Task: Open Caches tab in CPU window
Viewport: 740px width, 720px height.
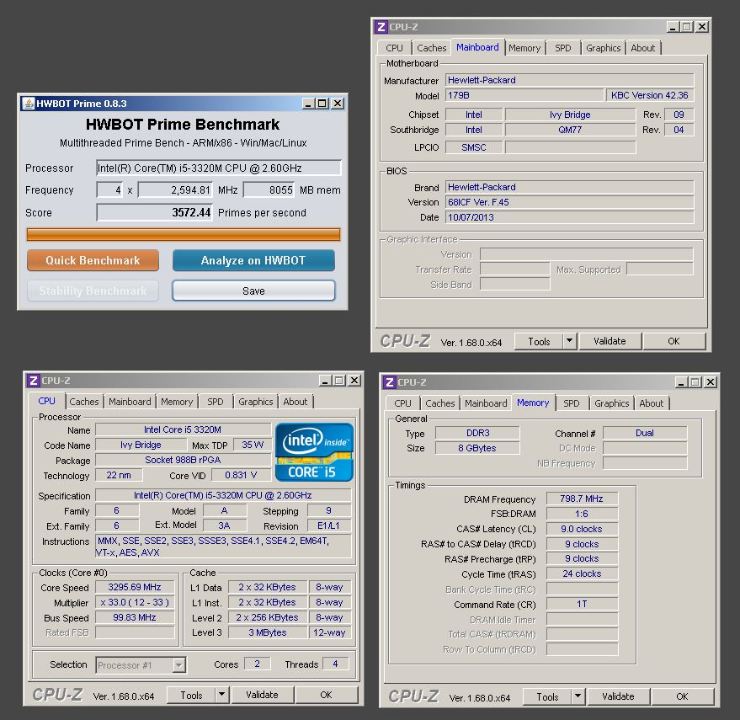Action: 84,402
